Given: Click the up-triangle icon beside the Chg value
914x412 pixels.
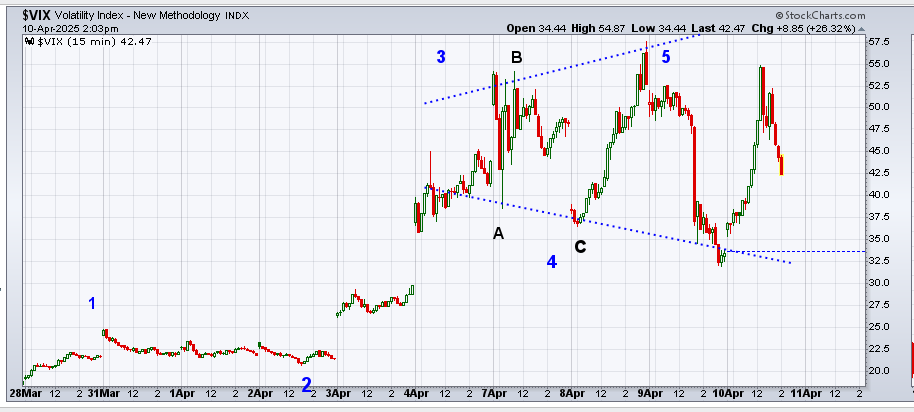Looking at the screenshot, I should point(862,29).
